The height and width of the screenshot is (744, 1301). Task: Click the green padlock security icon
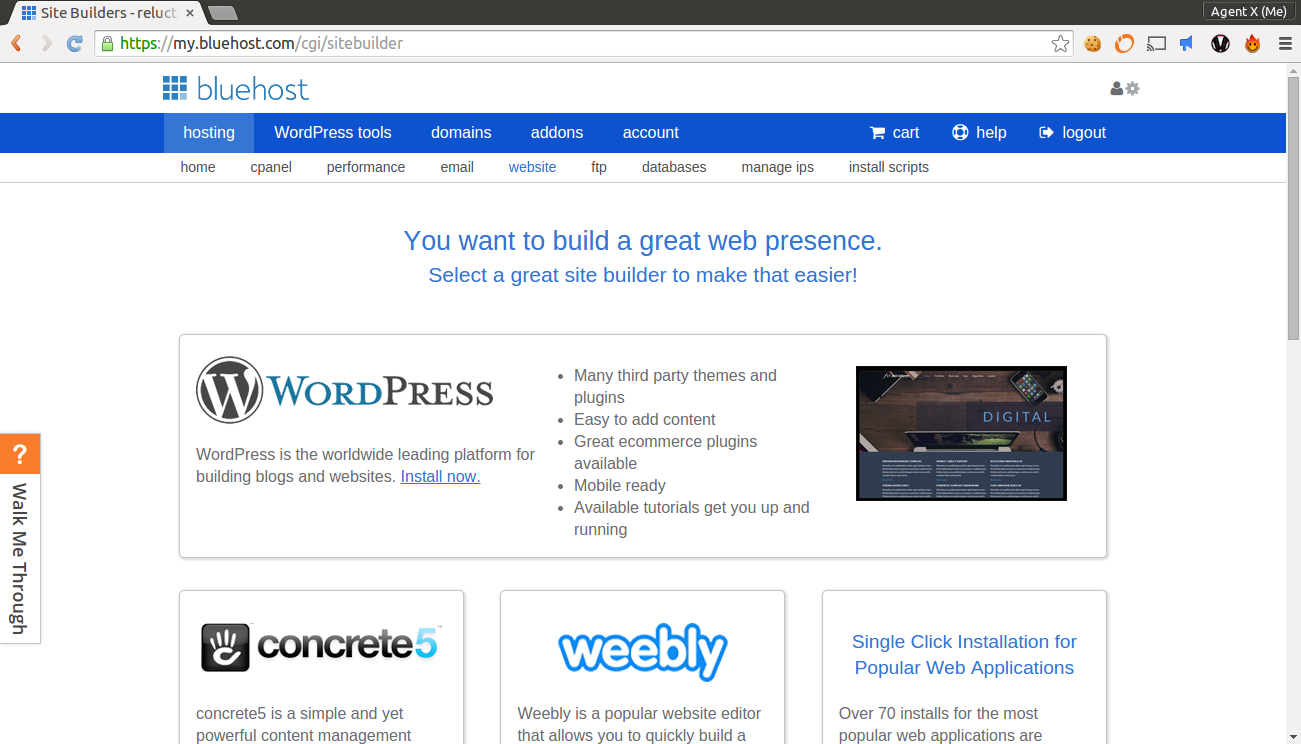pos(107,43)
